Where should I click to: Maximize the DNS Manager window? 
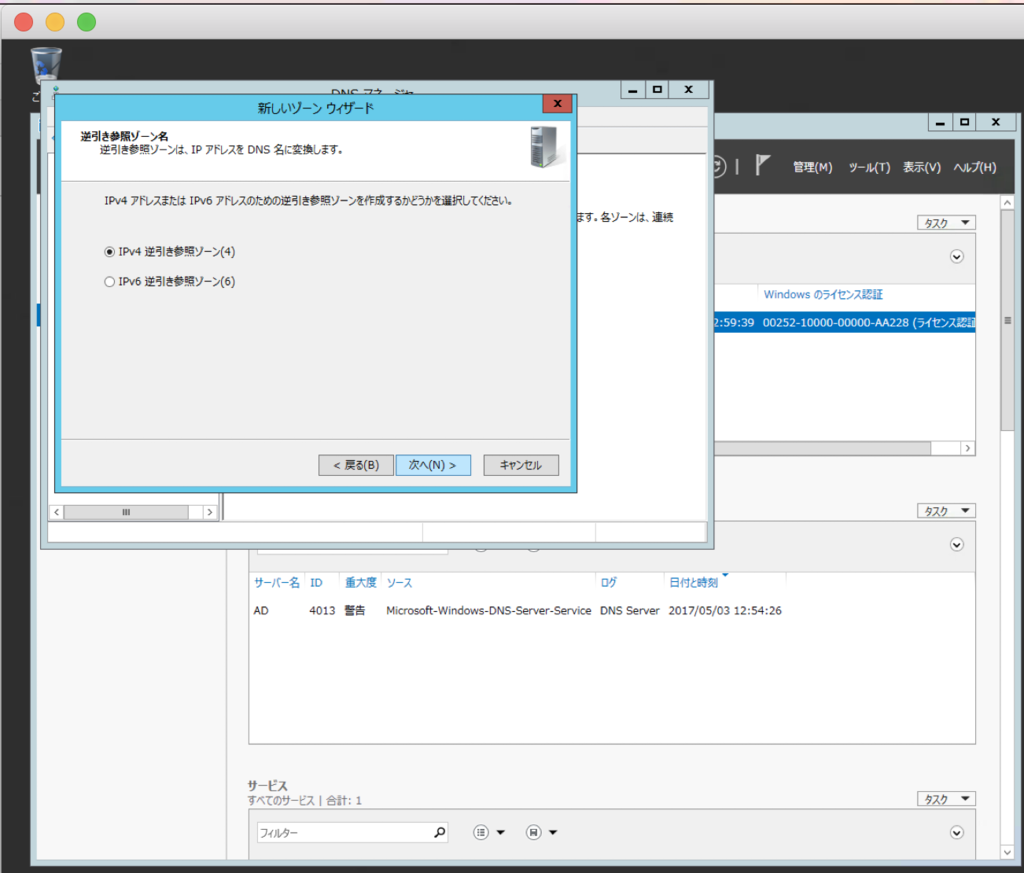pyautogui.click(x=657, y=90)
